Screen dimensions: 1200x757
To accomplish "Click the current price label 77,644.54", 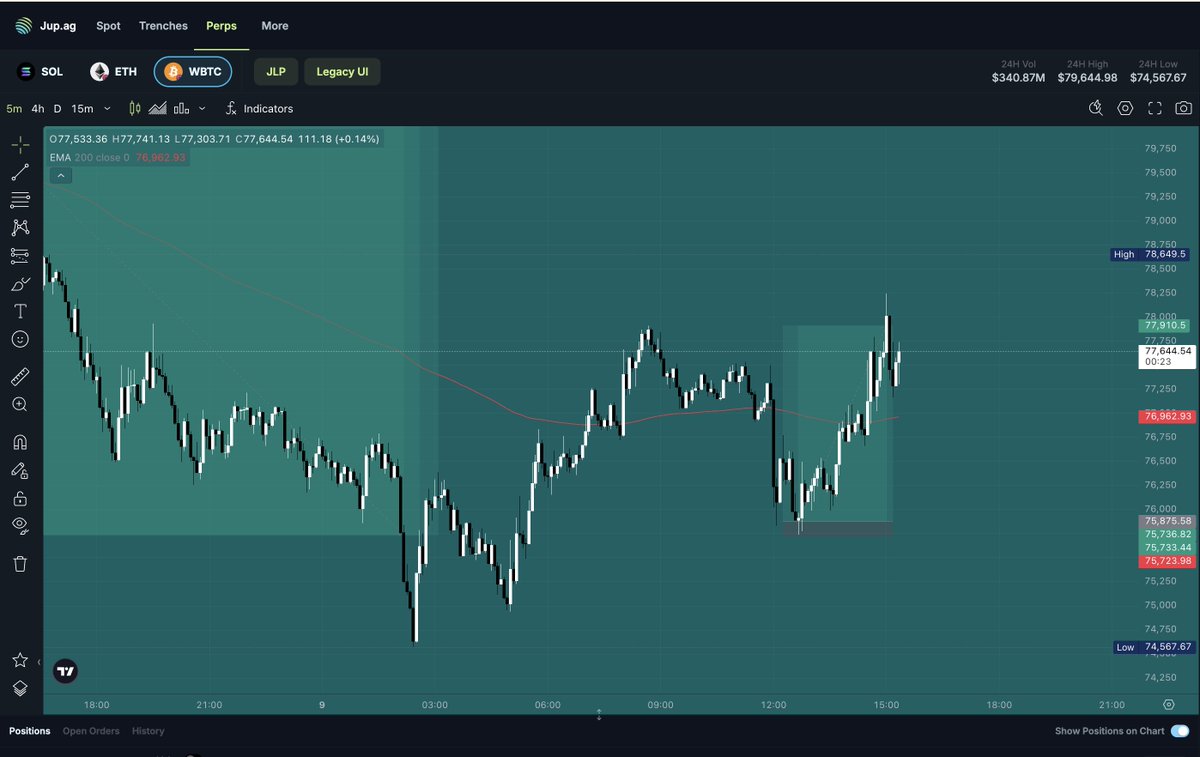I will pos(1167,356).
